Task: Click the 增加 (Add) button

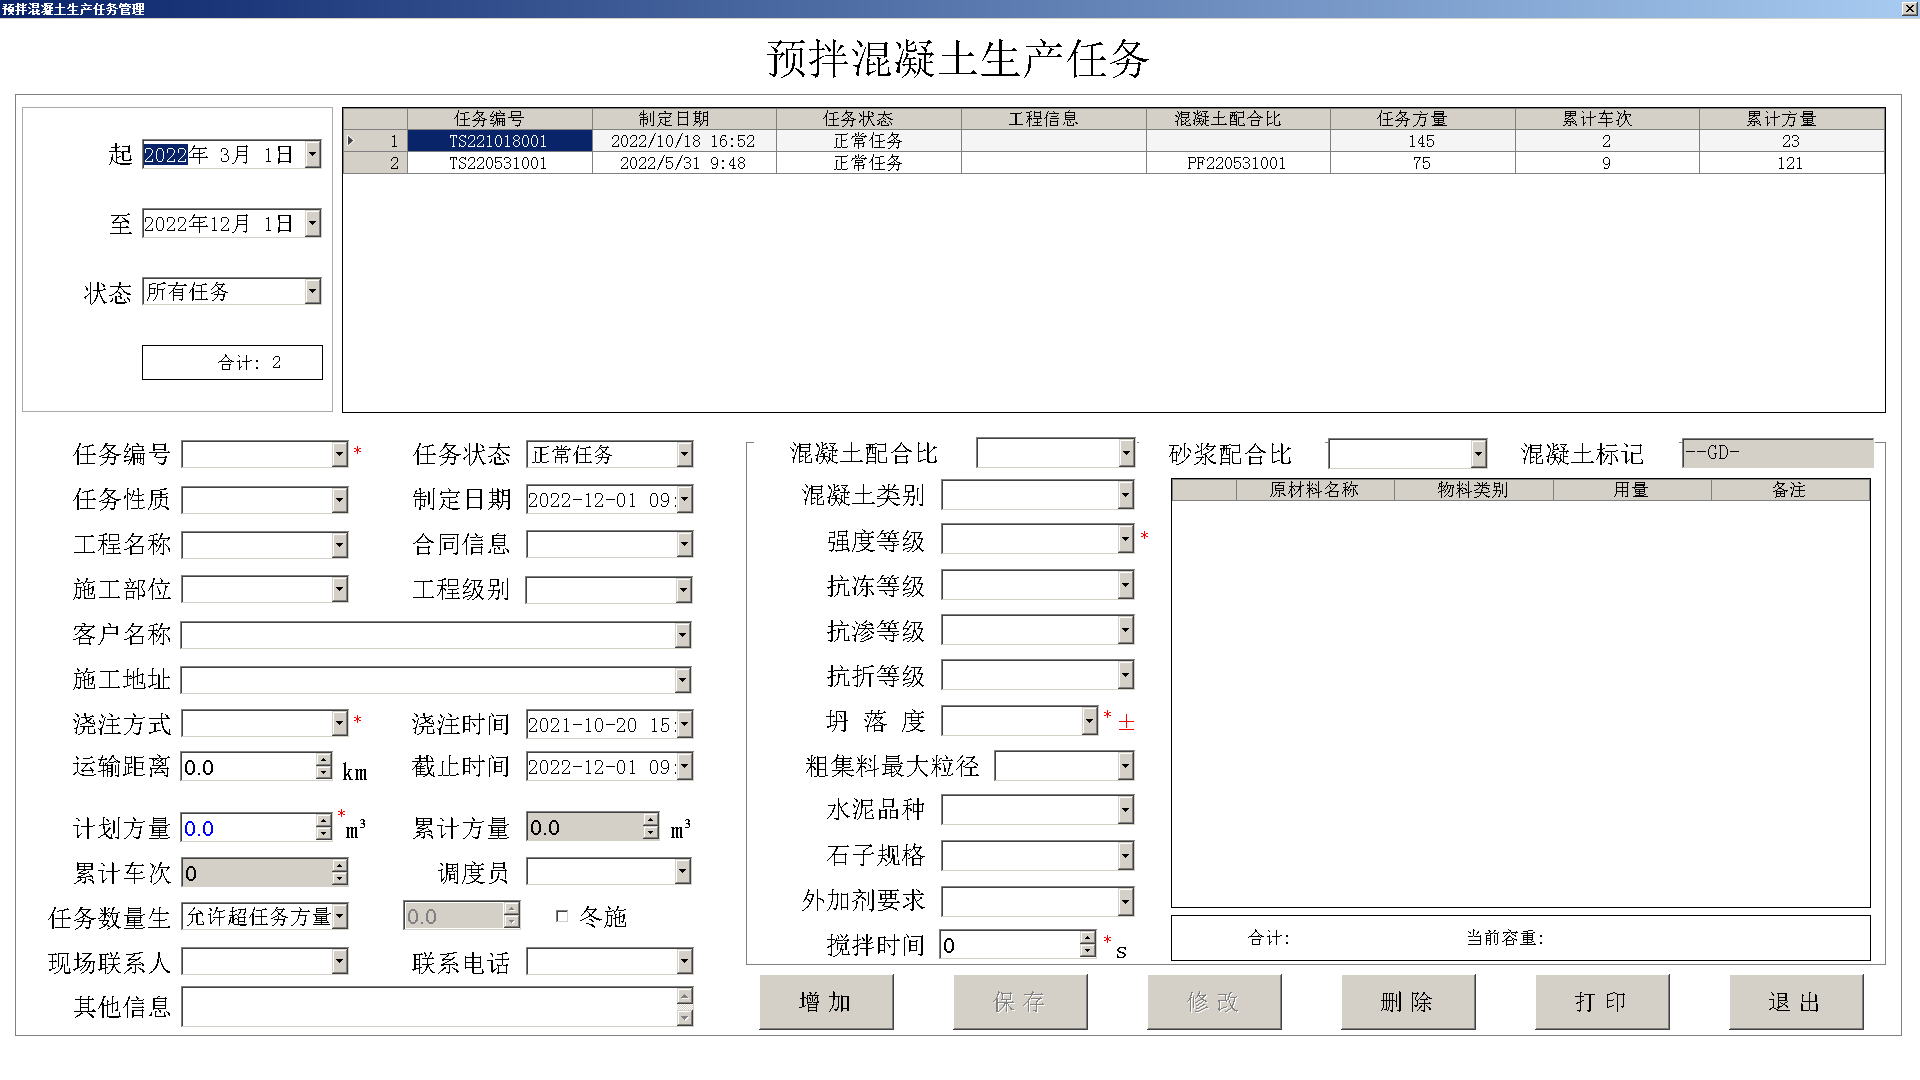Action: click(825, 1002)
